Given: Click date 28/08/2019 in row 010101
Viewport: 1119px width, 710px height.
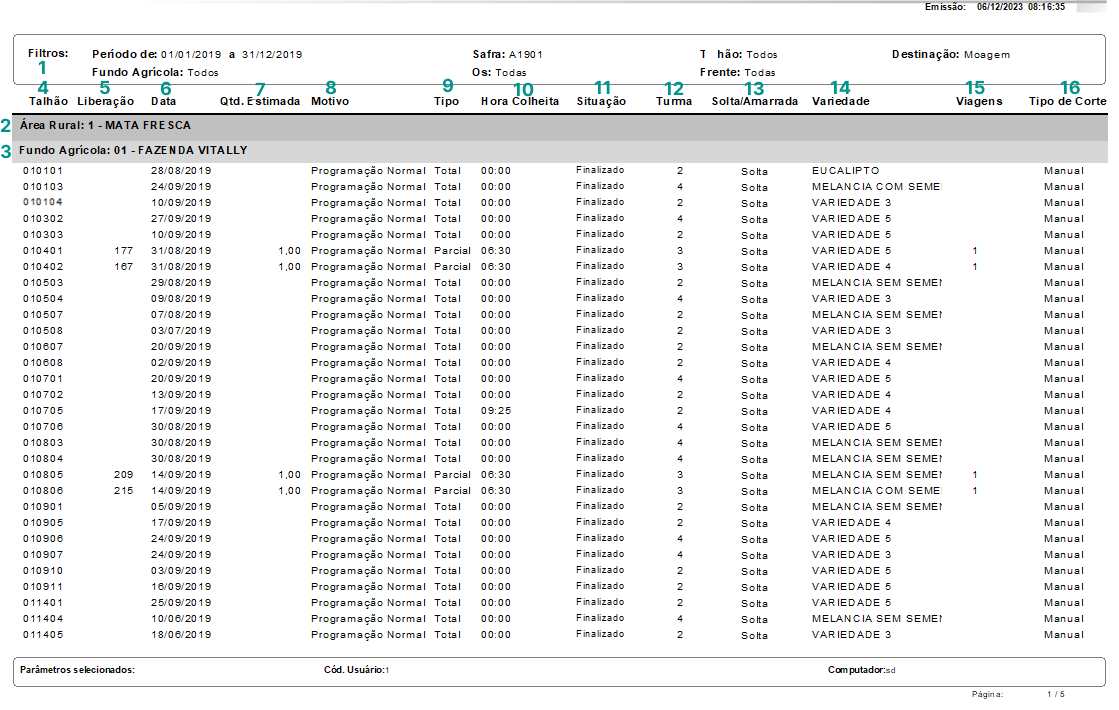Looking at the screenshot, I should point(181,171).
